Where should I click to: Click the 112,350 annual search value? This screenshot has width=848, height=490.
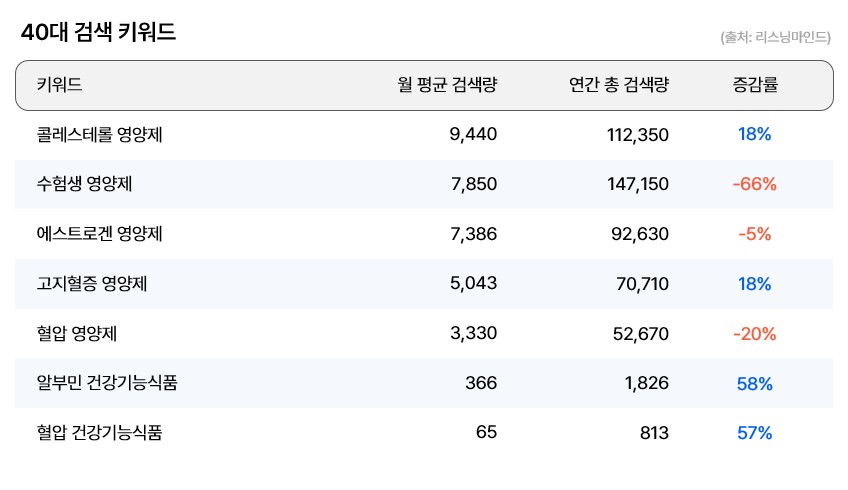click(637, 135)
